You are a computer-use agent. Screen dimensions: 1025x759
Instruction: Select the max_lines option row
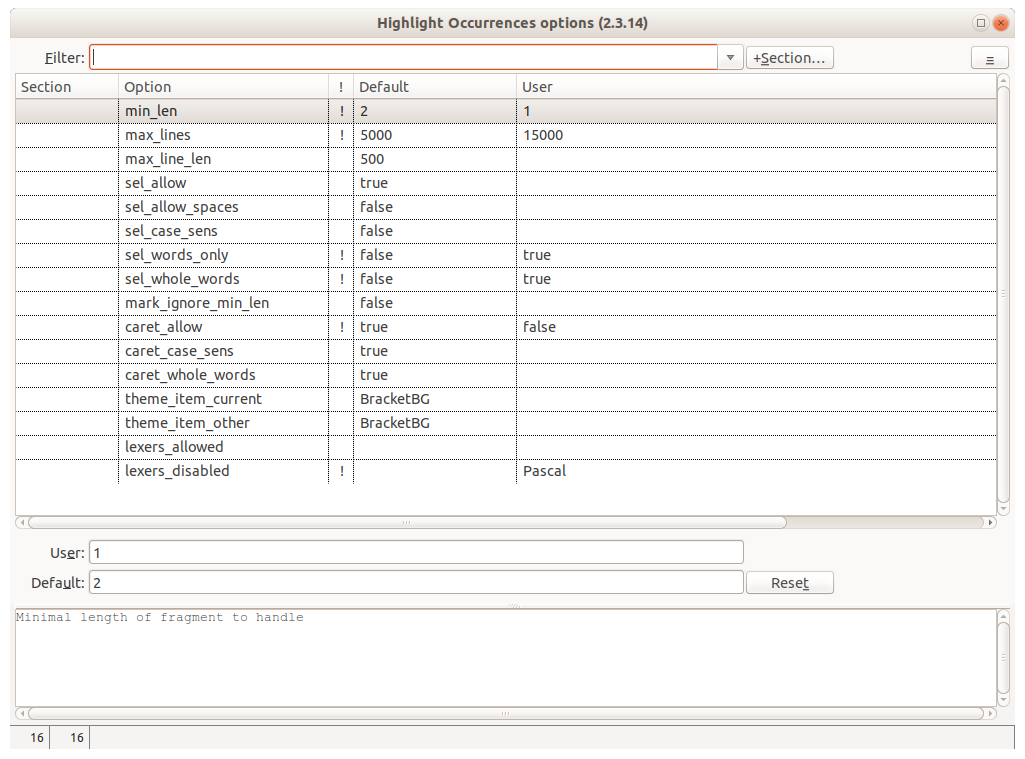point(506,135)
